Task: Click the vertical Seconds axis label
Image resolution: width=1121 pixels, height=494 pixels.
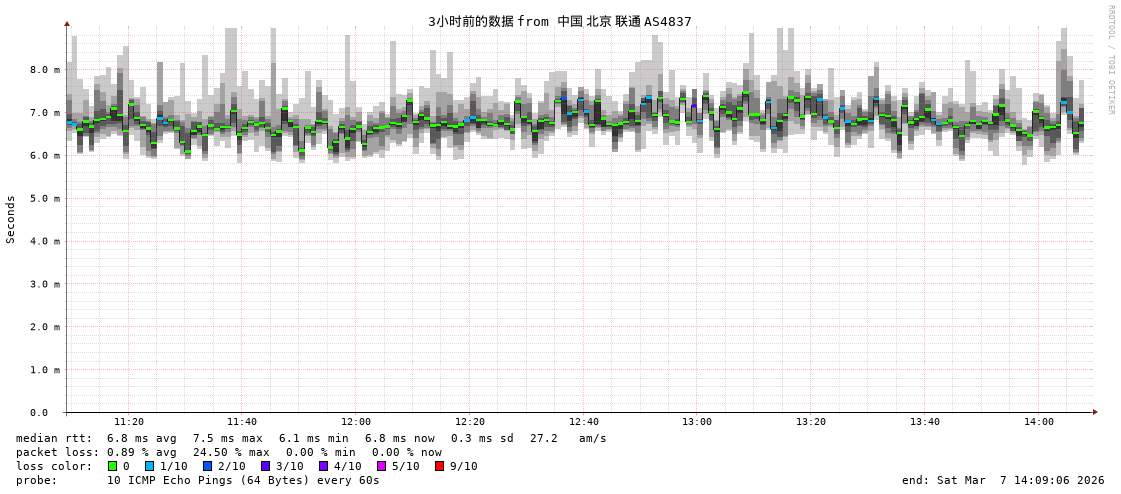Action: [11, 219]
